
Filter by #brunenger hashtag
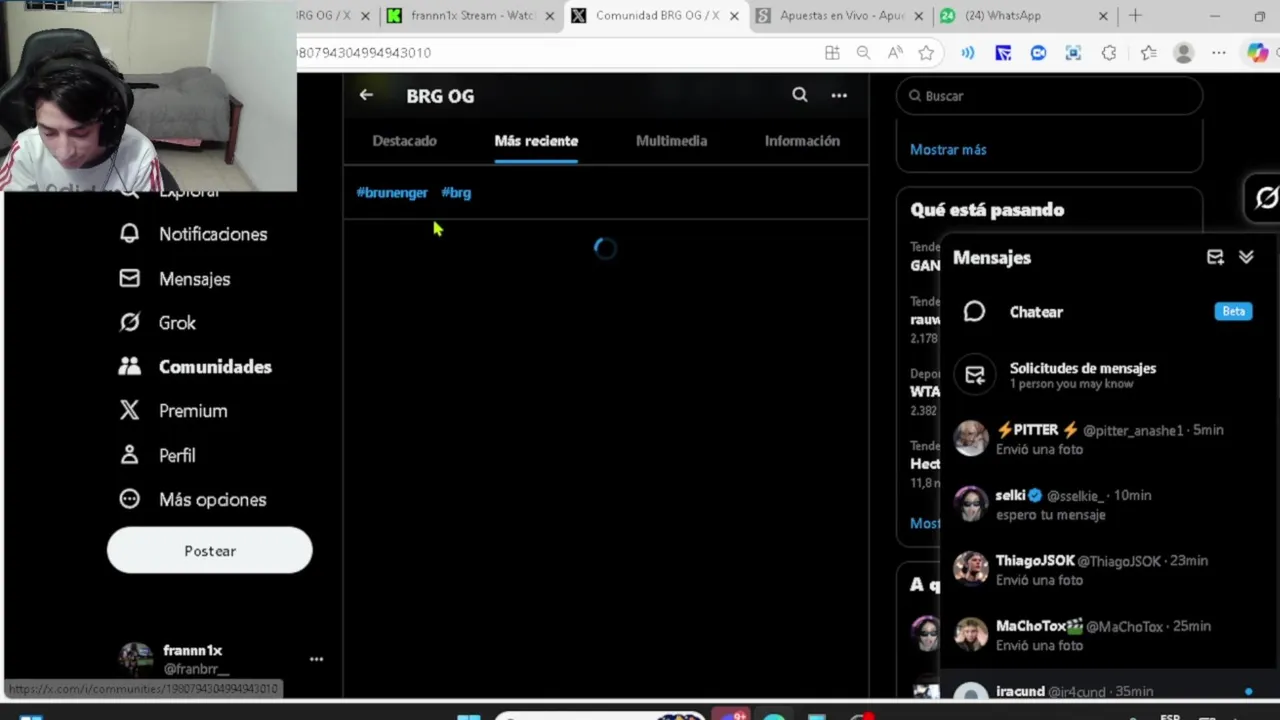392,193
